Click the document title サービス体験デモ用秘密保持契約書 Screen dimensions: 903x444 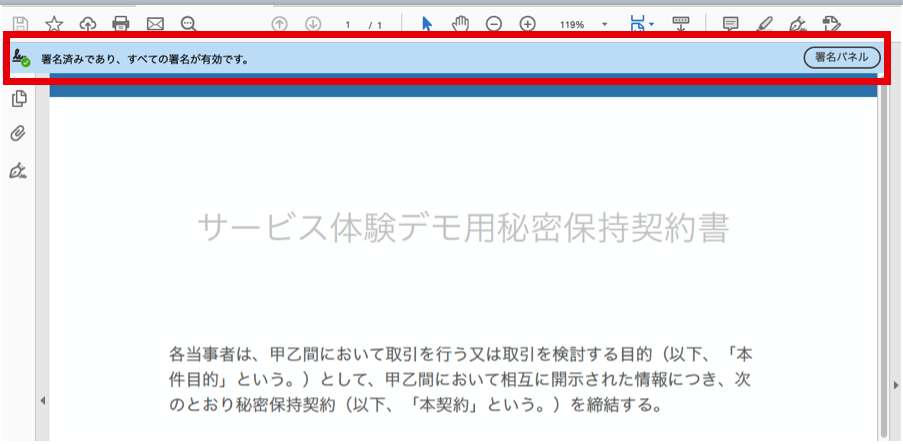464,229
